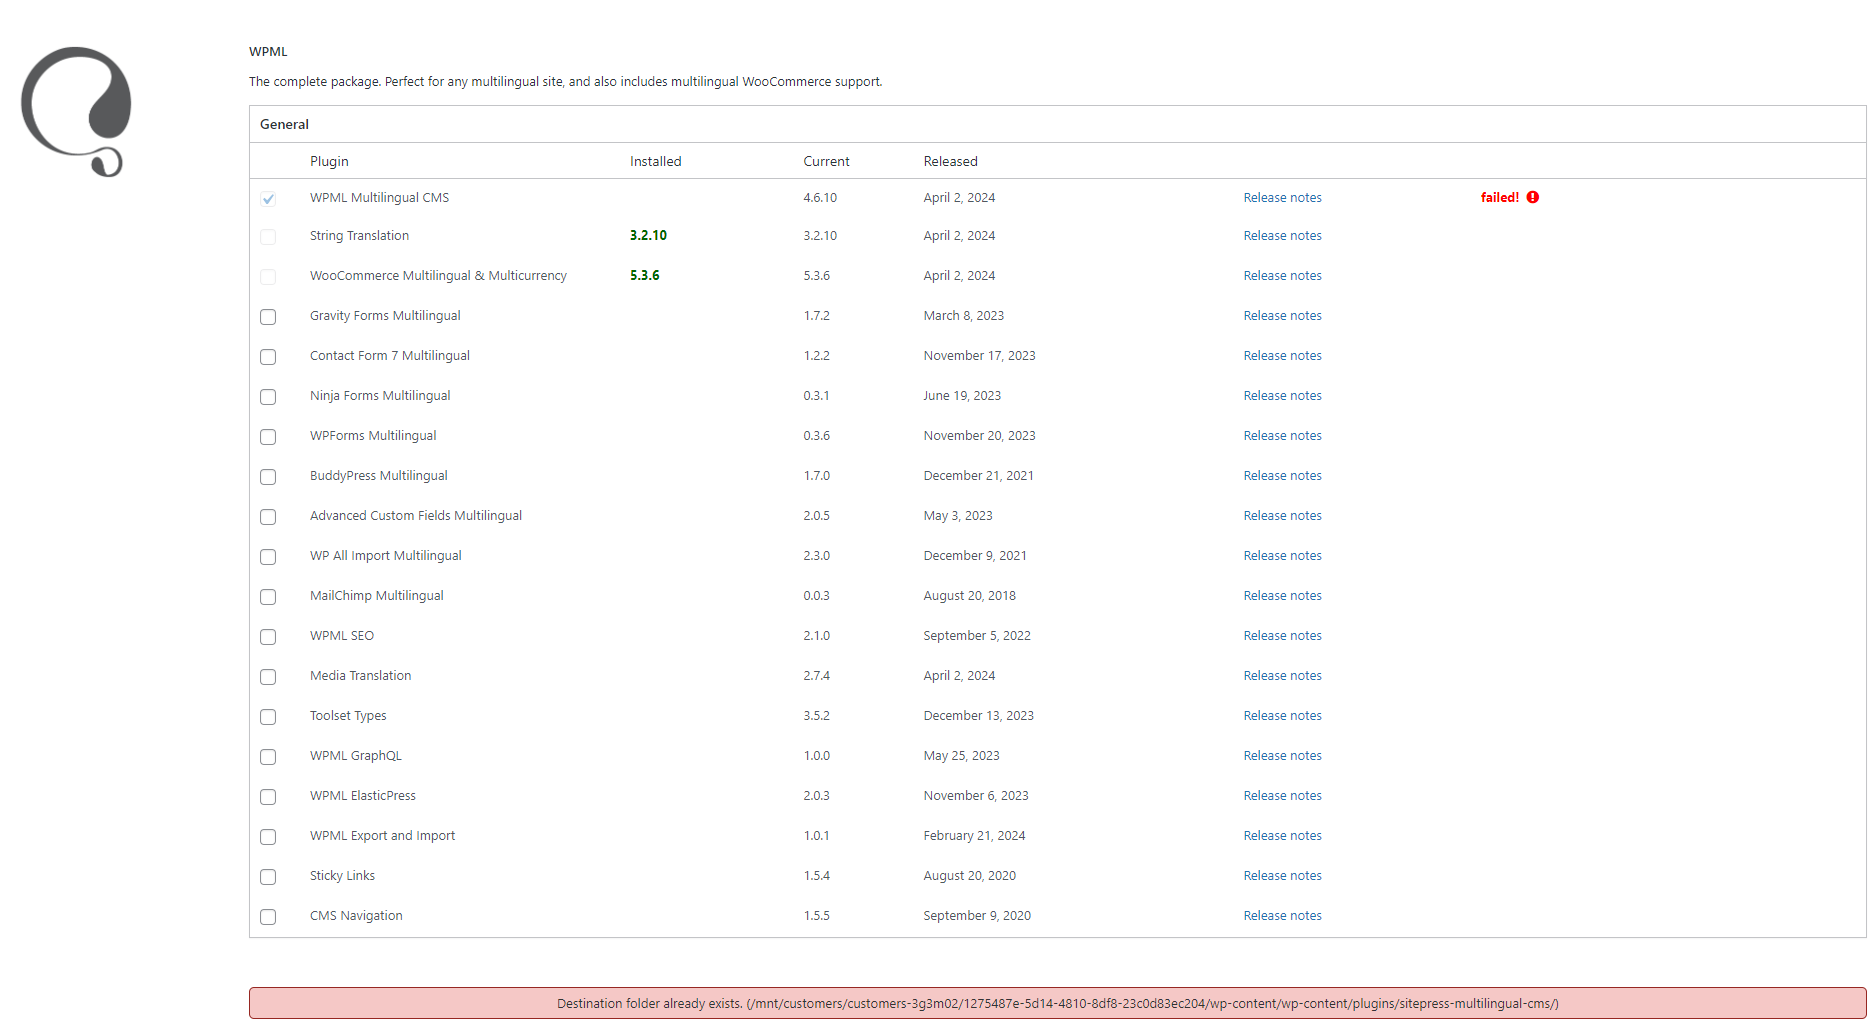Screen dimensions: 1870x1022
Task: Select the MailChimp Multilingual checkbox
Action: 268,597
